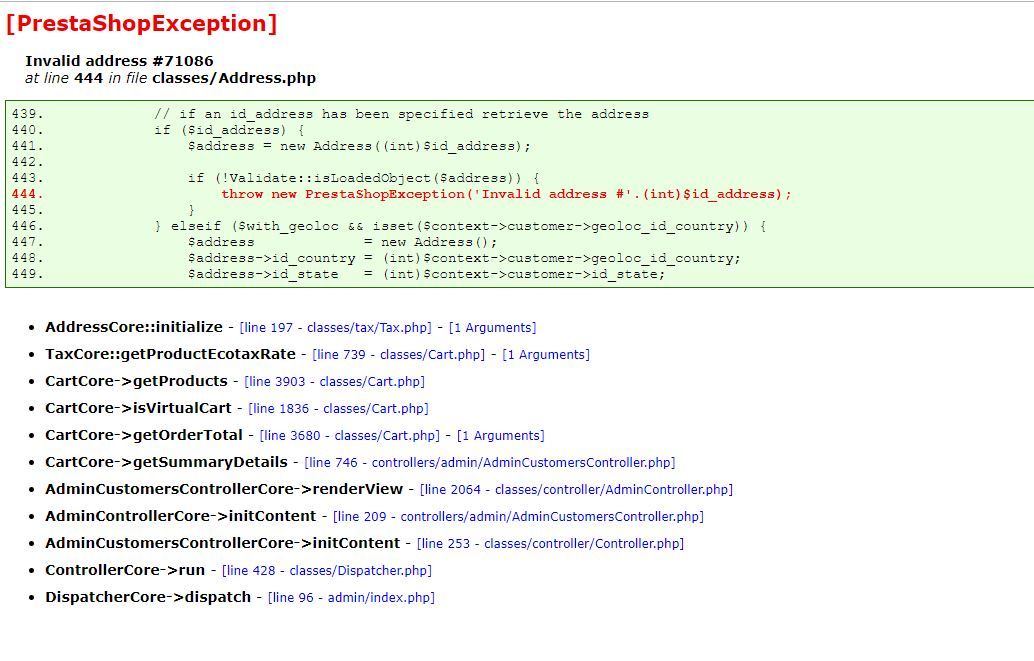
Task: Click CartCore->isVirtualCart in the stack trace
Action: pyautogui.click(x=138, y=409)
